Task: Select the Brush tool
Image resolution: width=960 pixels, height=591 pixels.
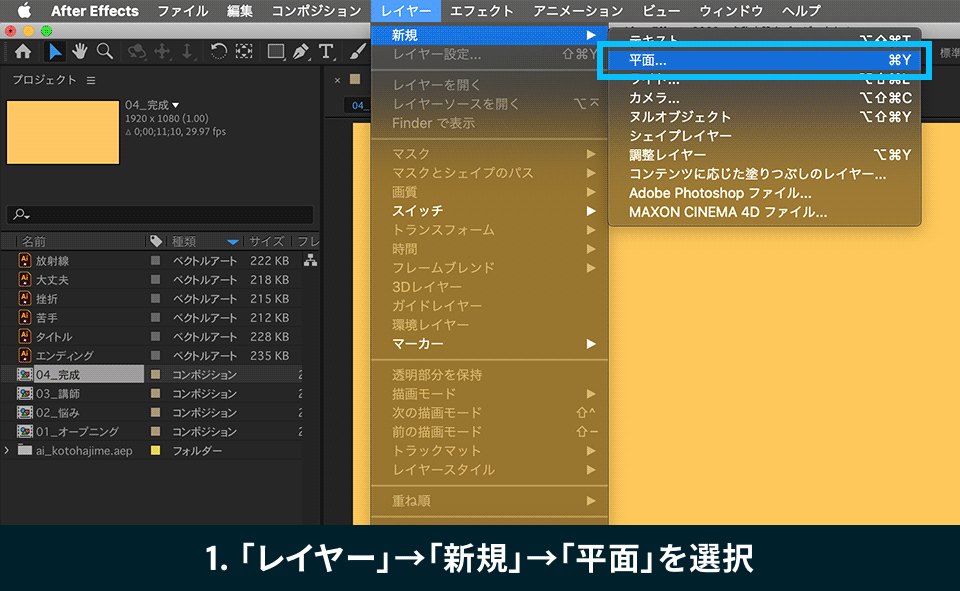Action: (357, 51)
